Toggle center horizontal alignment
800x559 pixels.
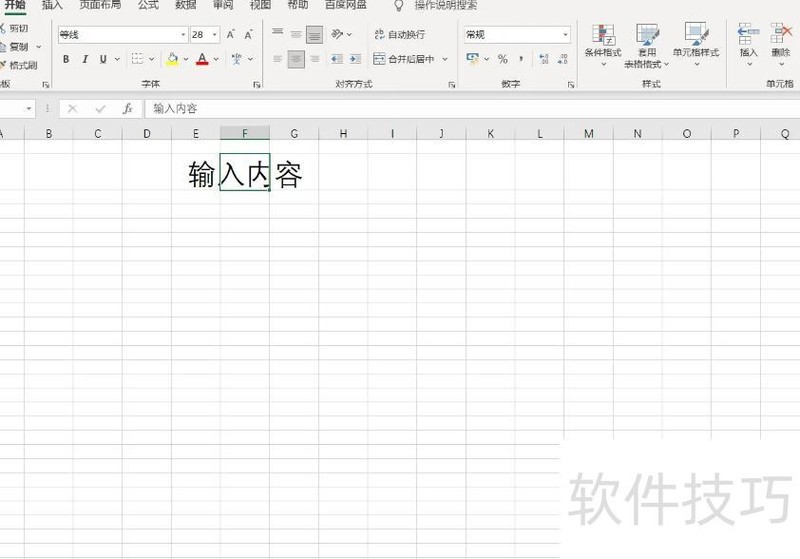[296, 59]
